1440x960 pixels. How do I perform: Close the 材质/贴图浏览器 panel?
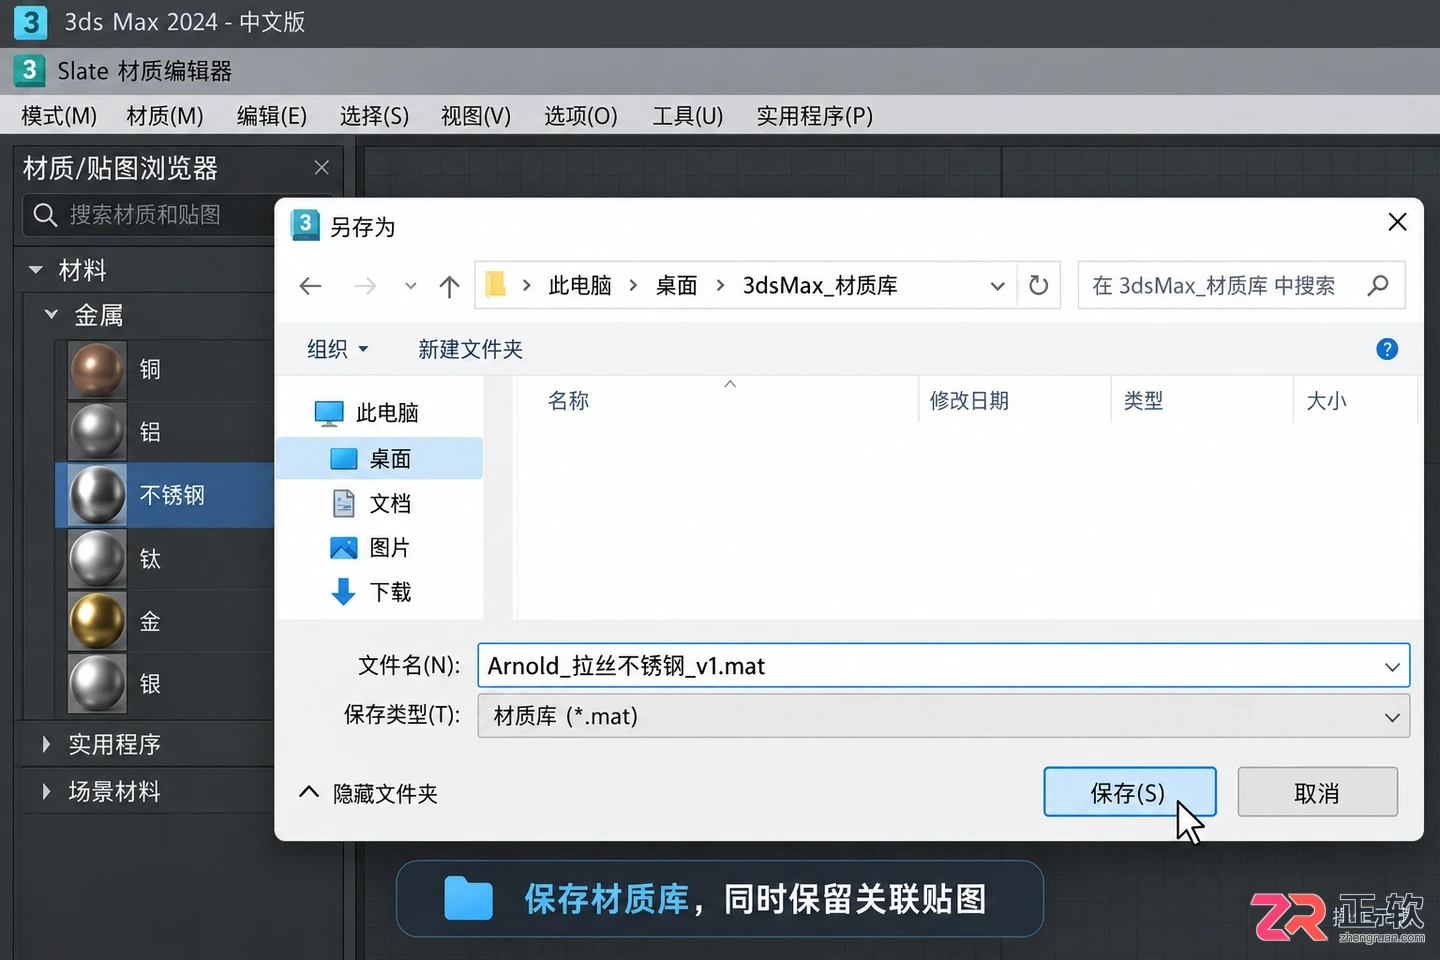(x=321, y=168)
